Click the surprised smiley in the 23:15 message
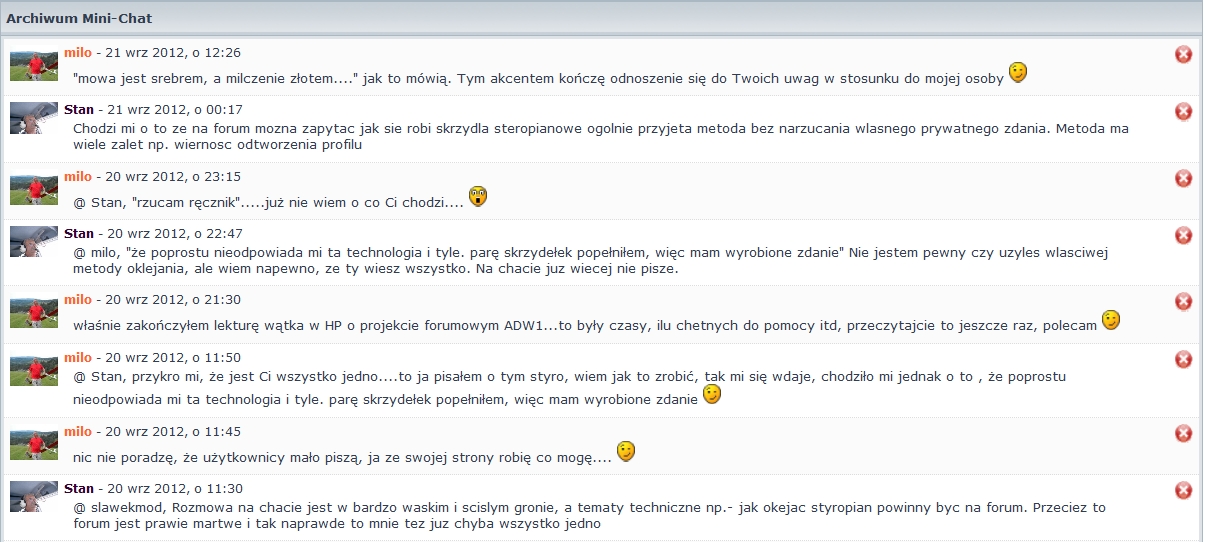Screen dimensions: 1205x542 click(x=478, y=196)
